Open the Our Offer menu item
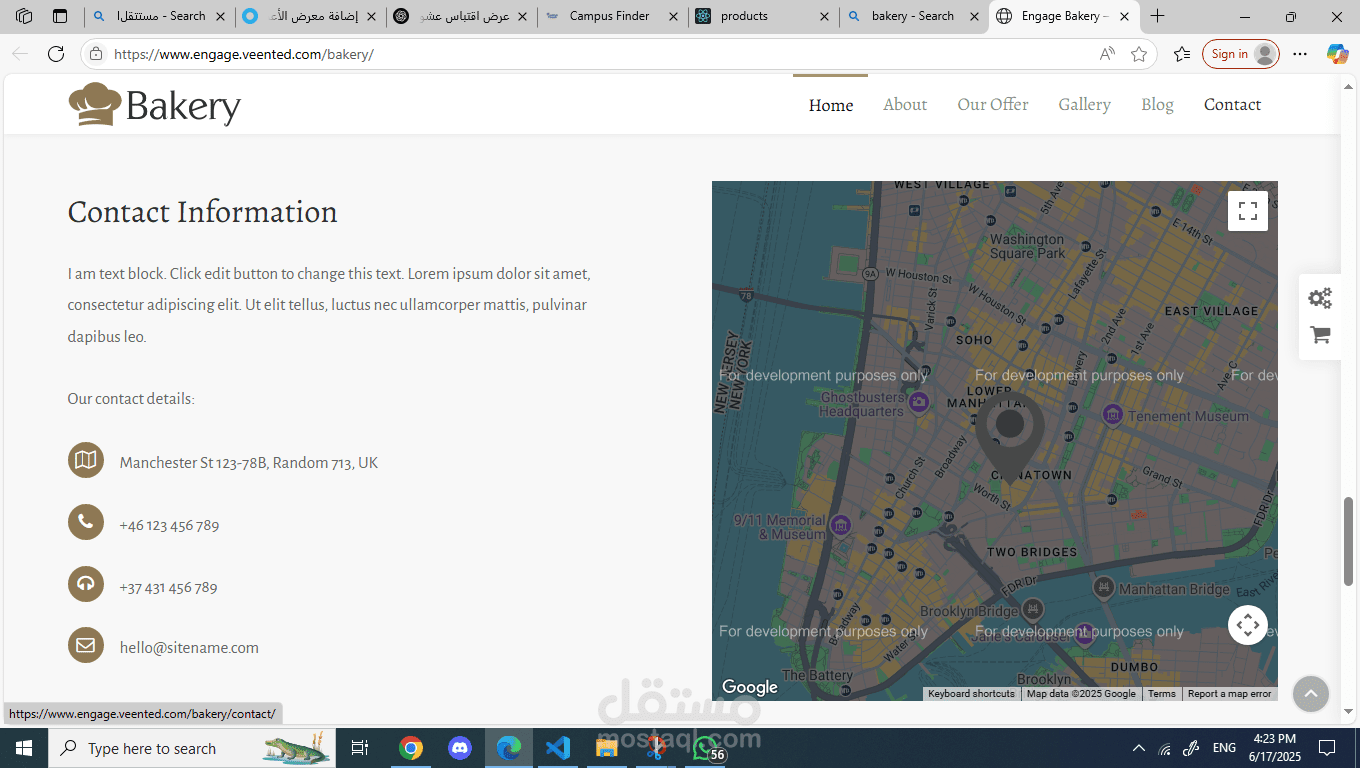 (x=993, y=105)
